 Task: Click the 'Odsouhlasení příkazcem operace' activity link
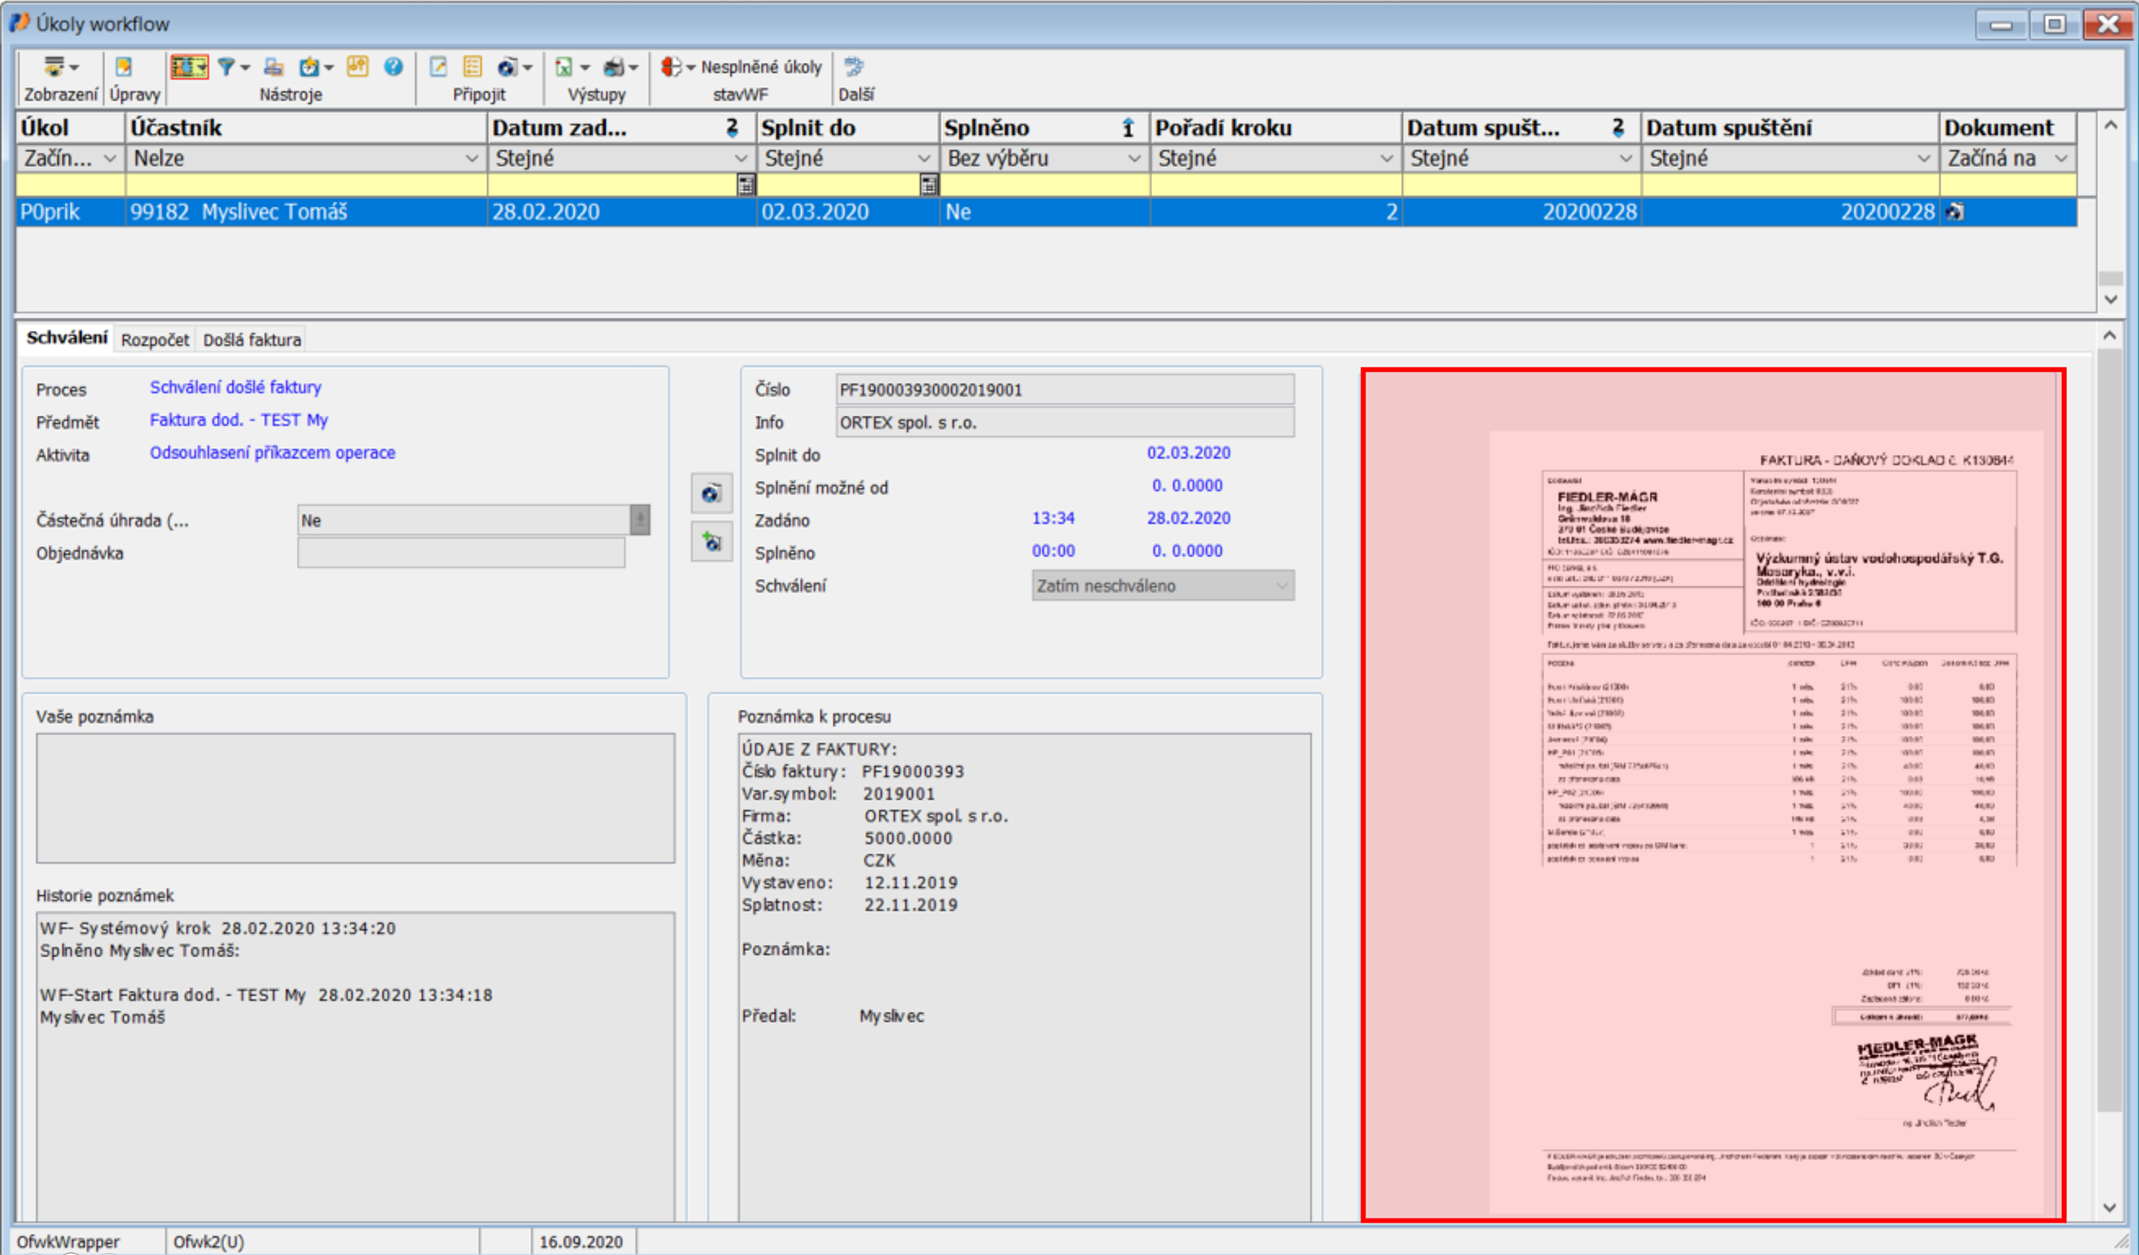(x=272, y=453)
